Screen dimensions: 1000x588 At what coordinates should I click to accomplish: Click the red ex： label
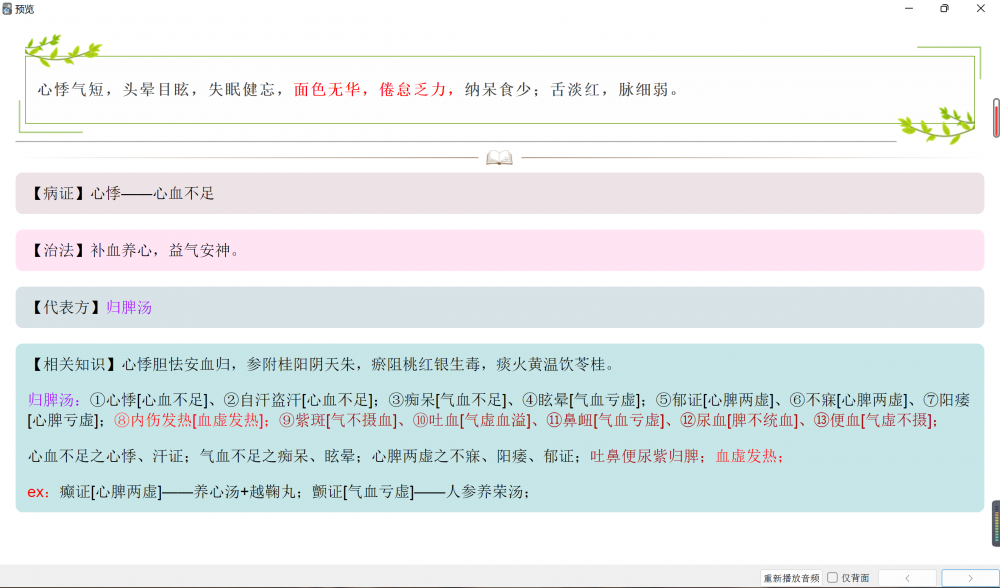(x=38, y=492)
